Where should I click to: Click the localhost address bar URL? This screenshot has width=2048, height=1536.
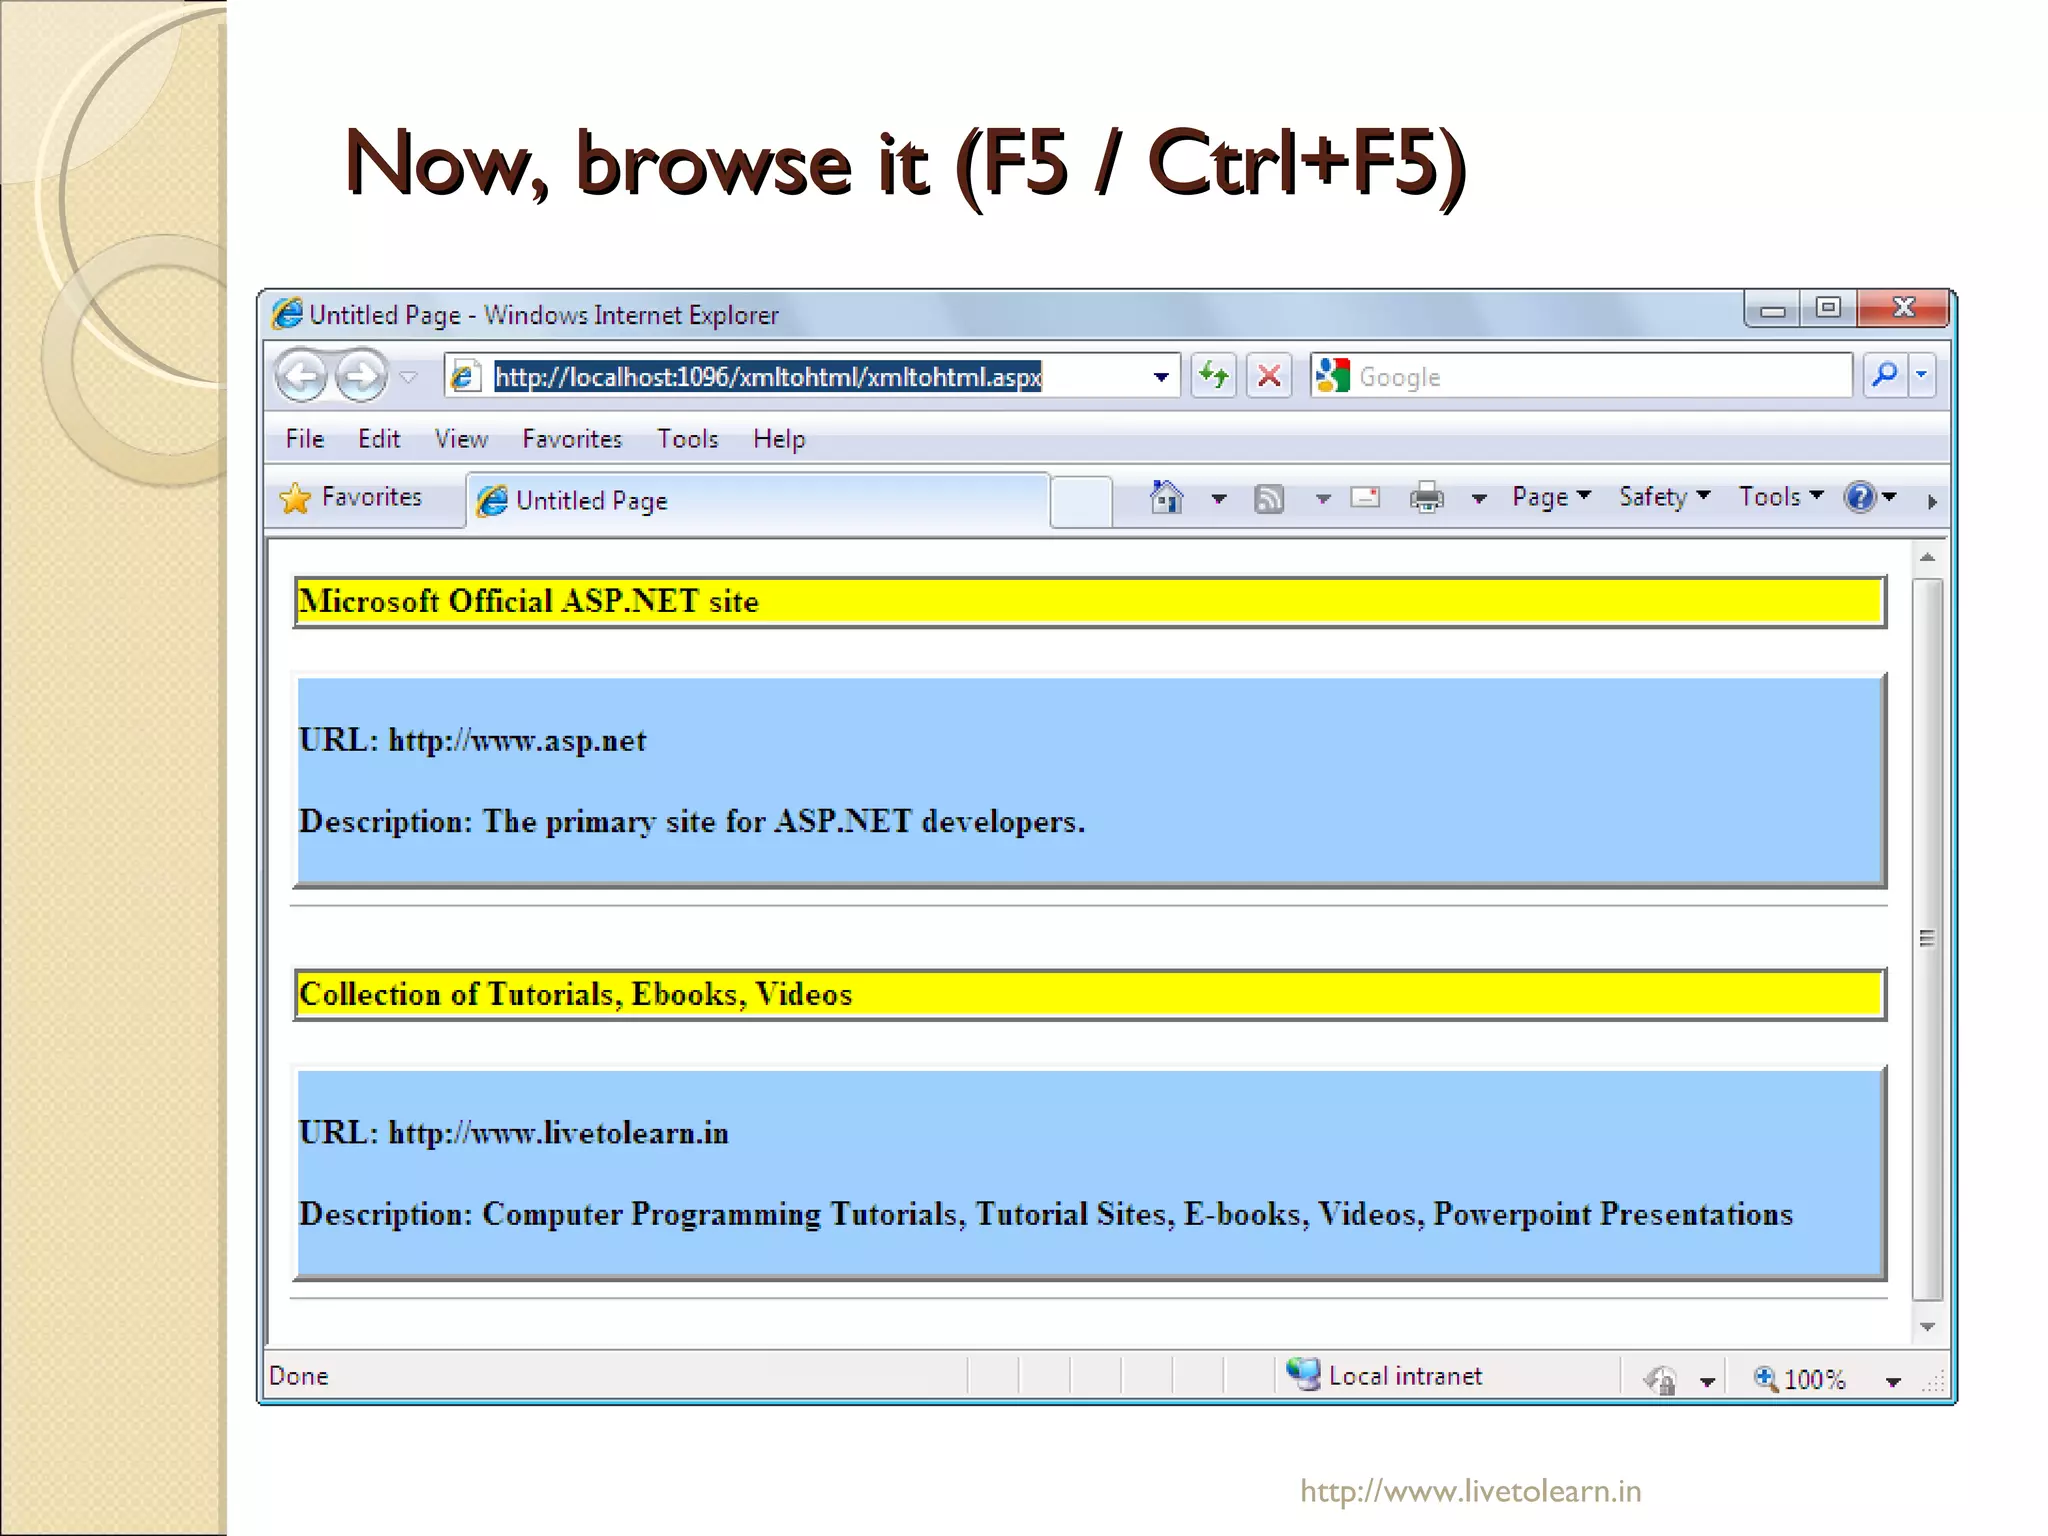pyautogui.click(x=767, y=376)
